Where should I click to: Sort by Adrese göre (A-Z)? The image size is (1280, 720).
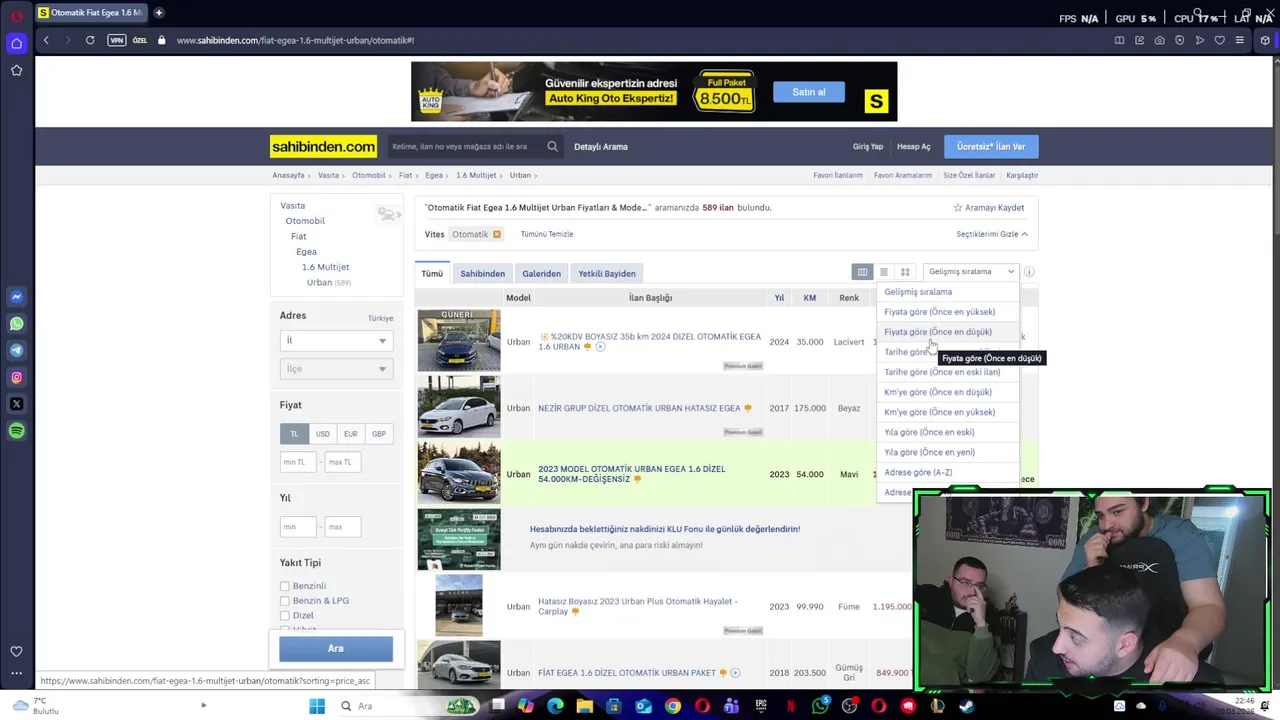pos(918,472)
